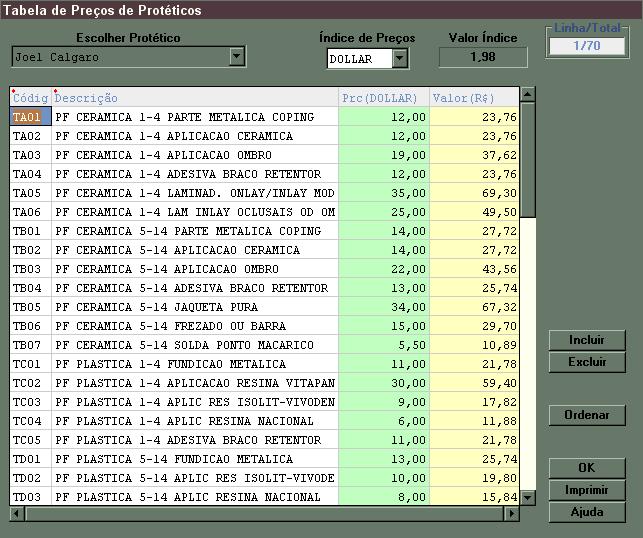
Task: Select the Joel Calgaro combo box field
Action: 128,57
